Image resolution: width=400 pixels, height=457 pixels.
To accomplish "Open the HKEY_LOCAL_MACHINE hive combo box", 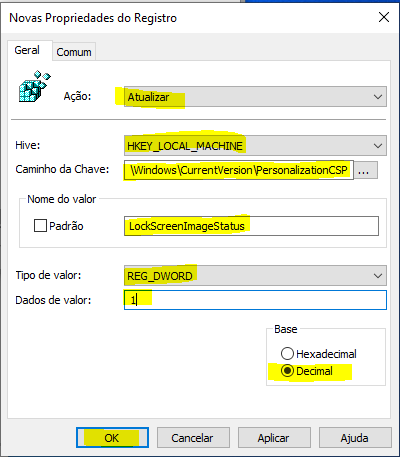I will [255, 146].
